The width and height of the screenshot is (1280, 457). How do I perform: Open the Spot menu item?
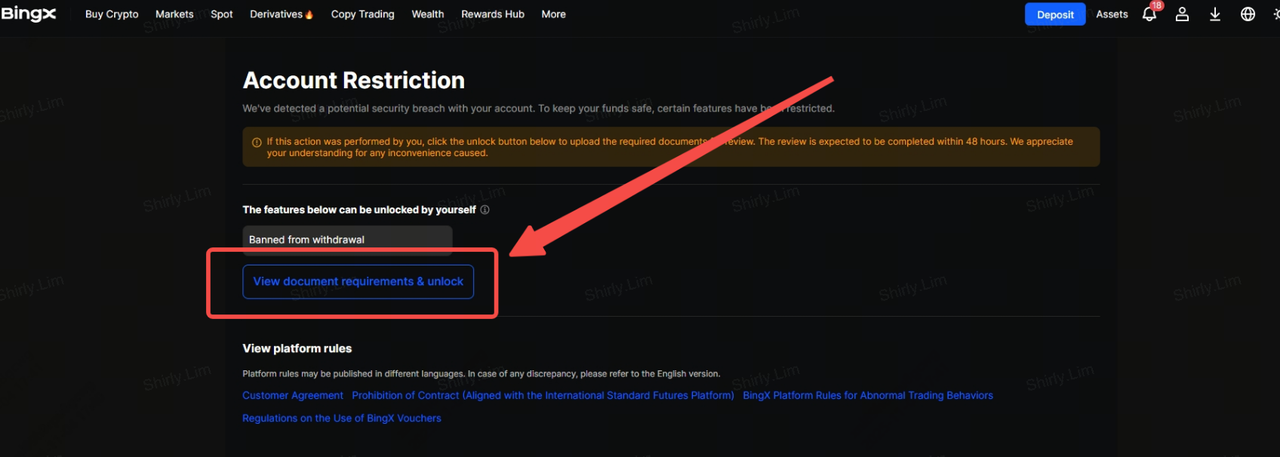click(222, 15)
